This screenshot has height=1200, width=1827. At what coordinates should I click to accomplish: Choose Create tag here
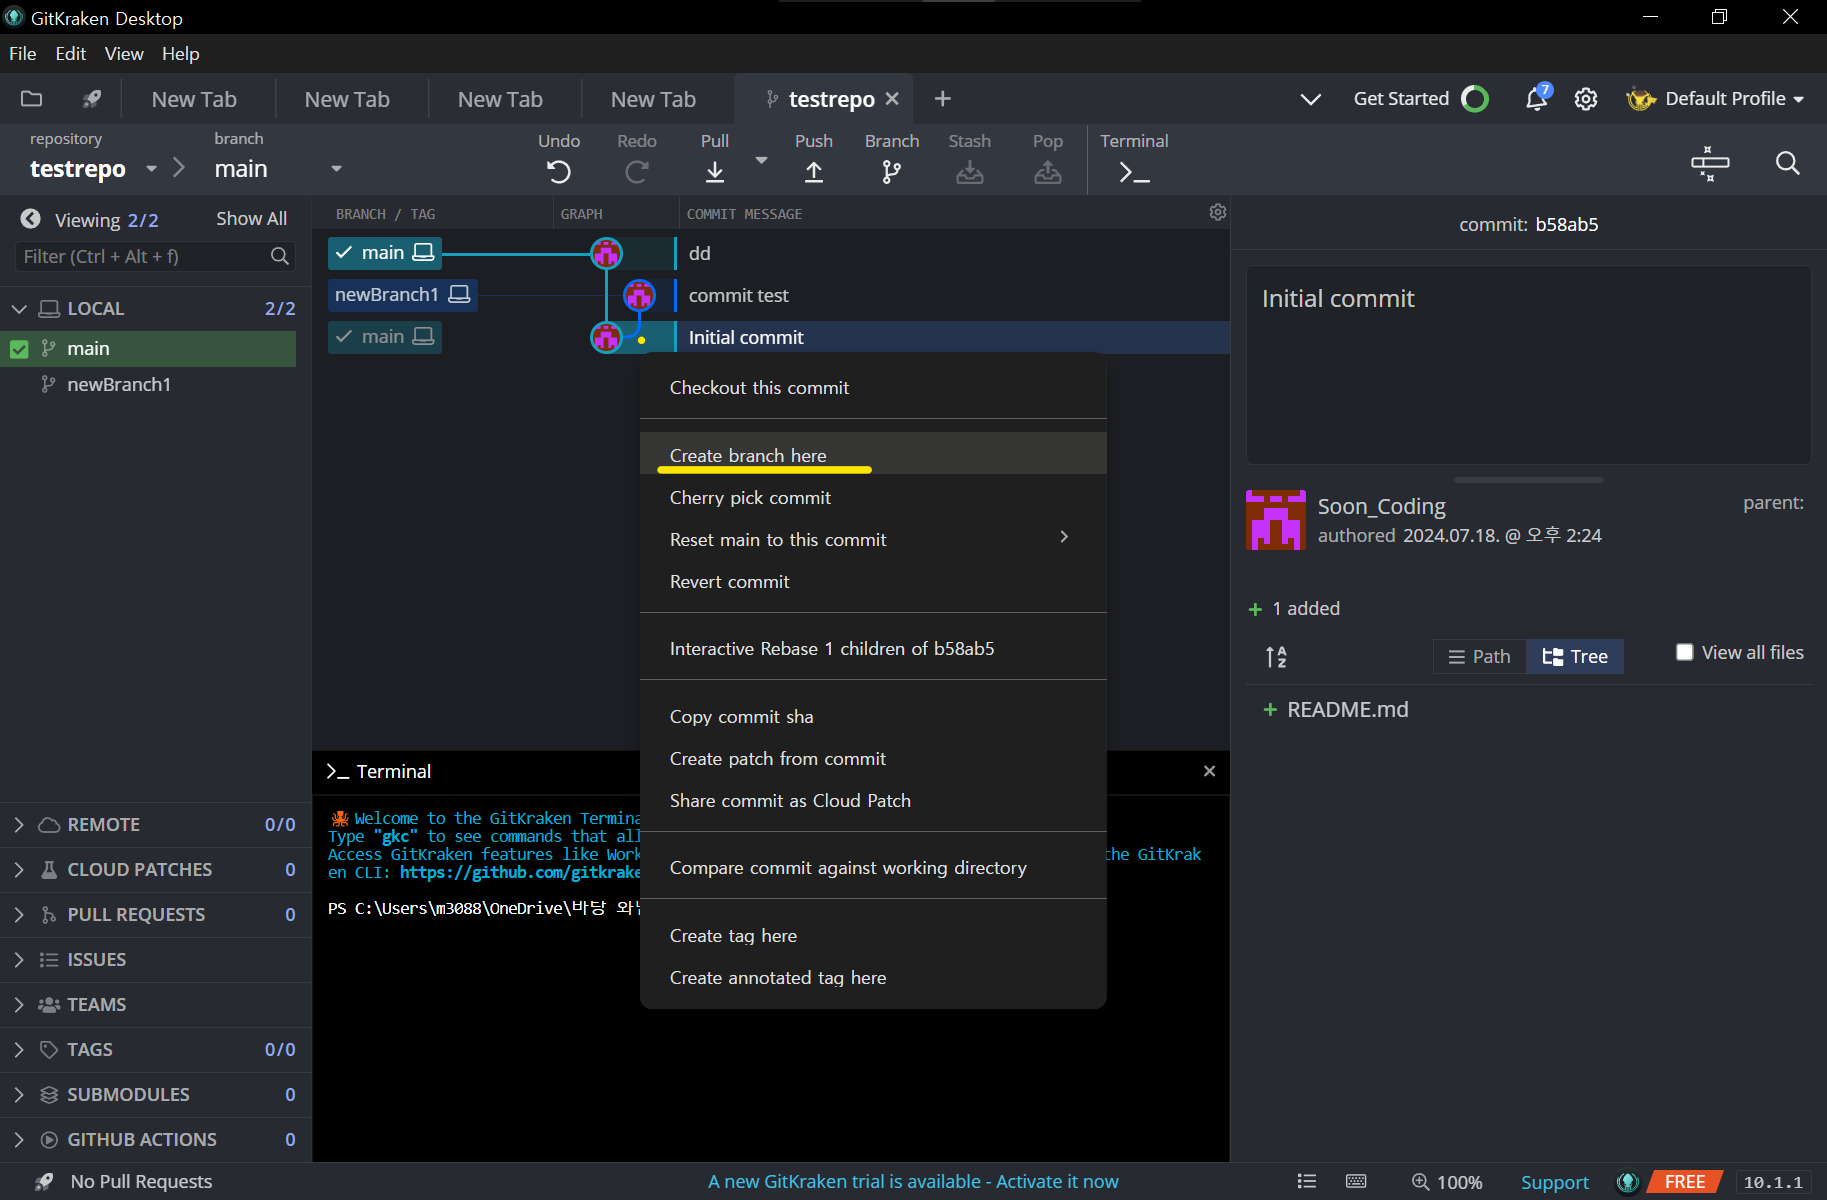coord(873,936)
